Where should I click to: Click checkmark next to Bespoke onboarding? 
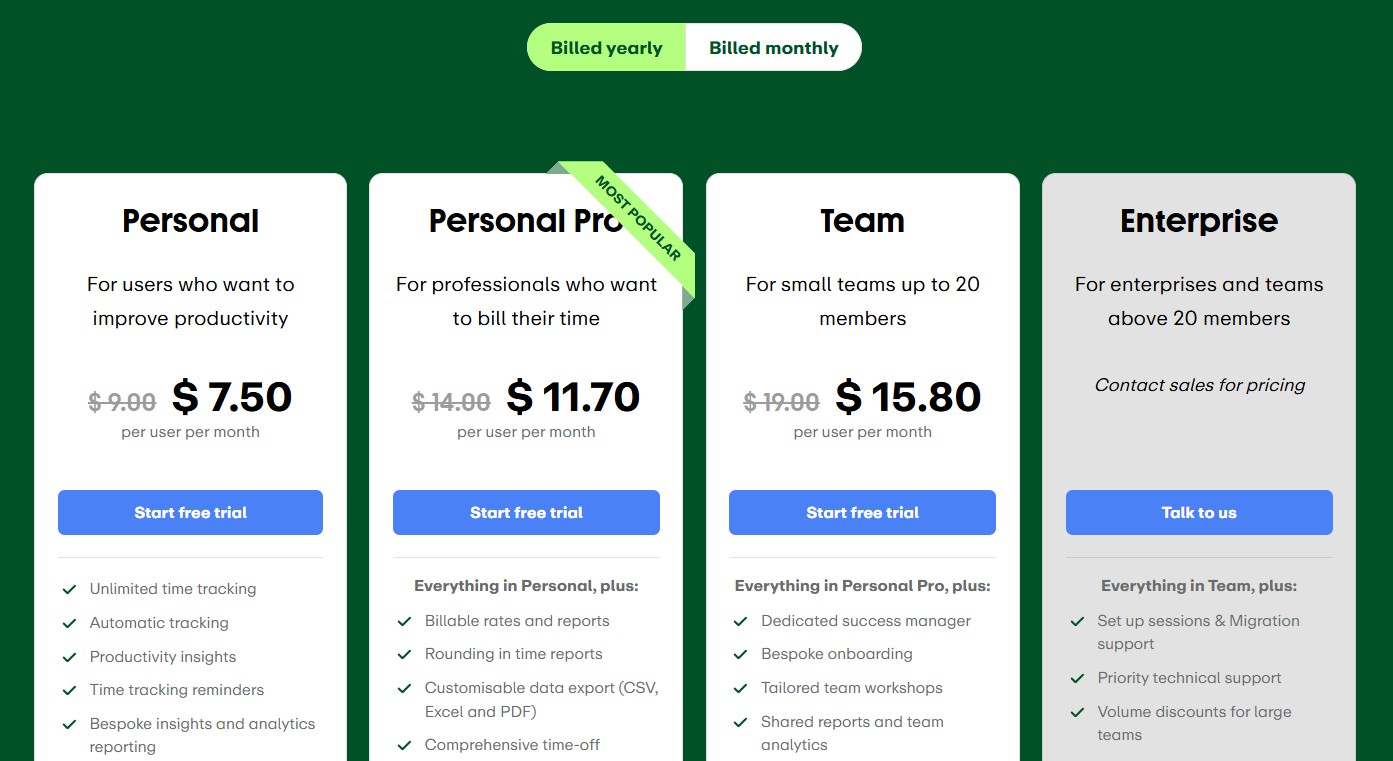[x=741, y=655]
